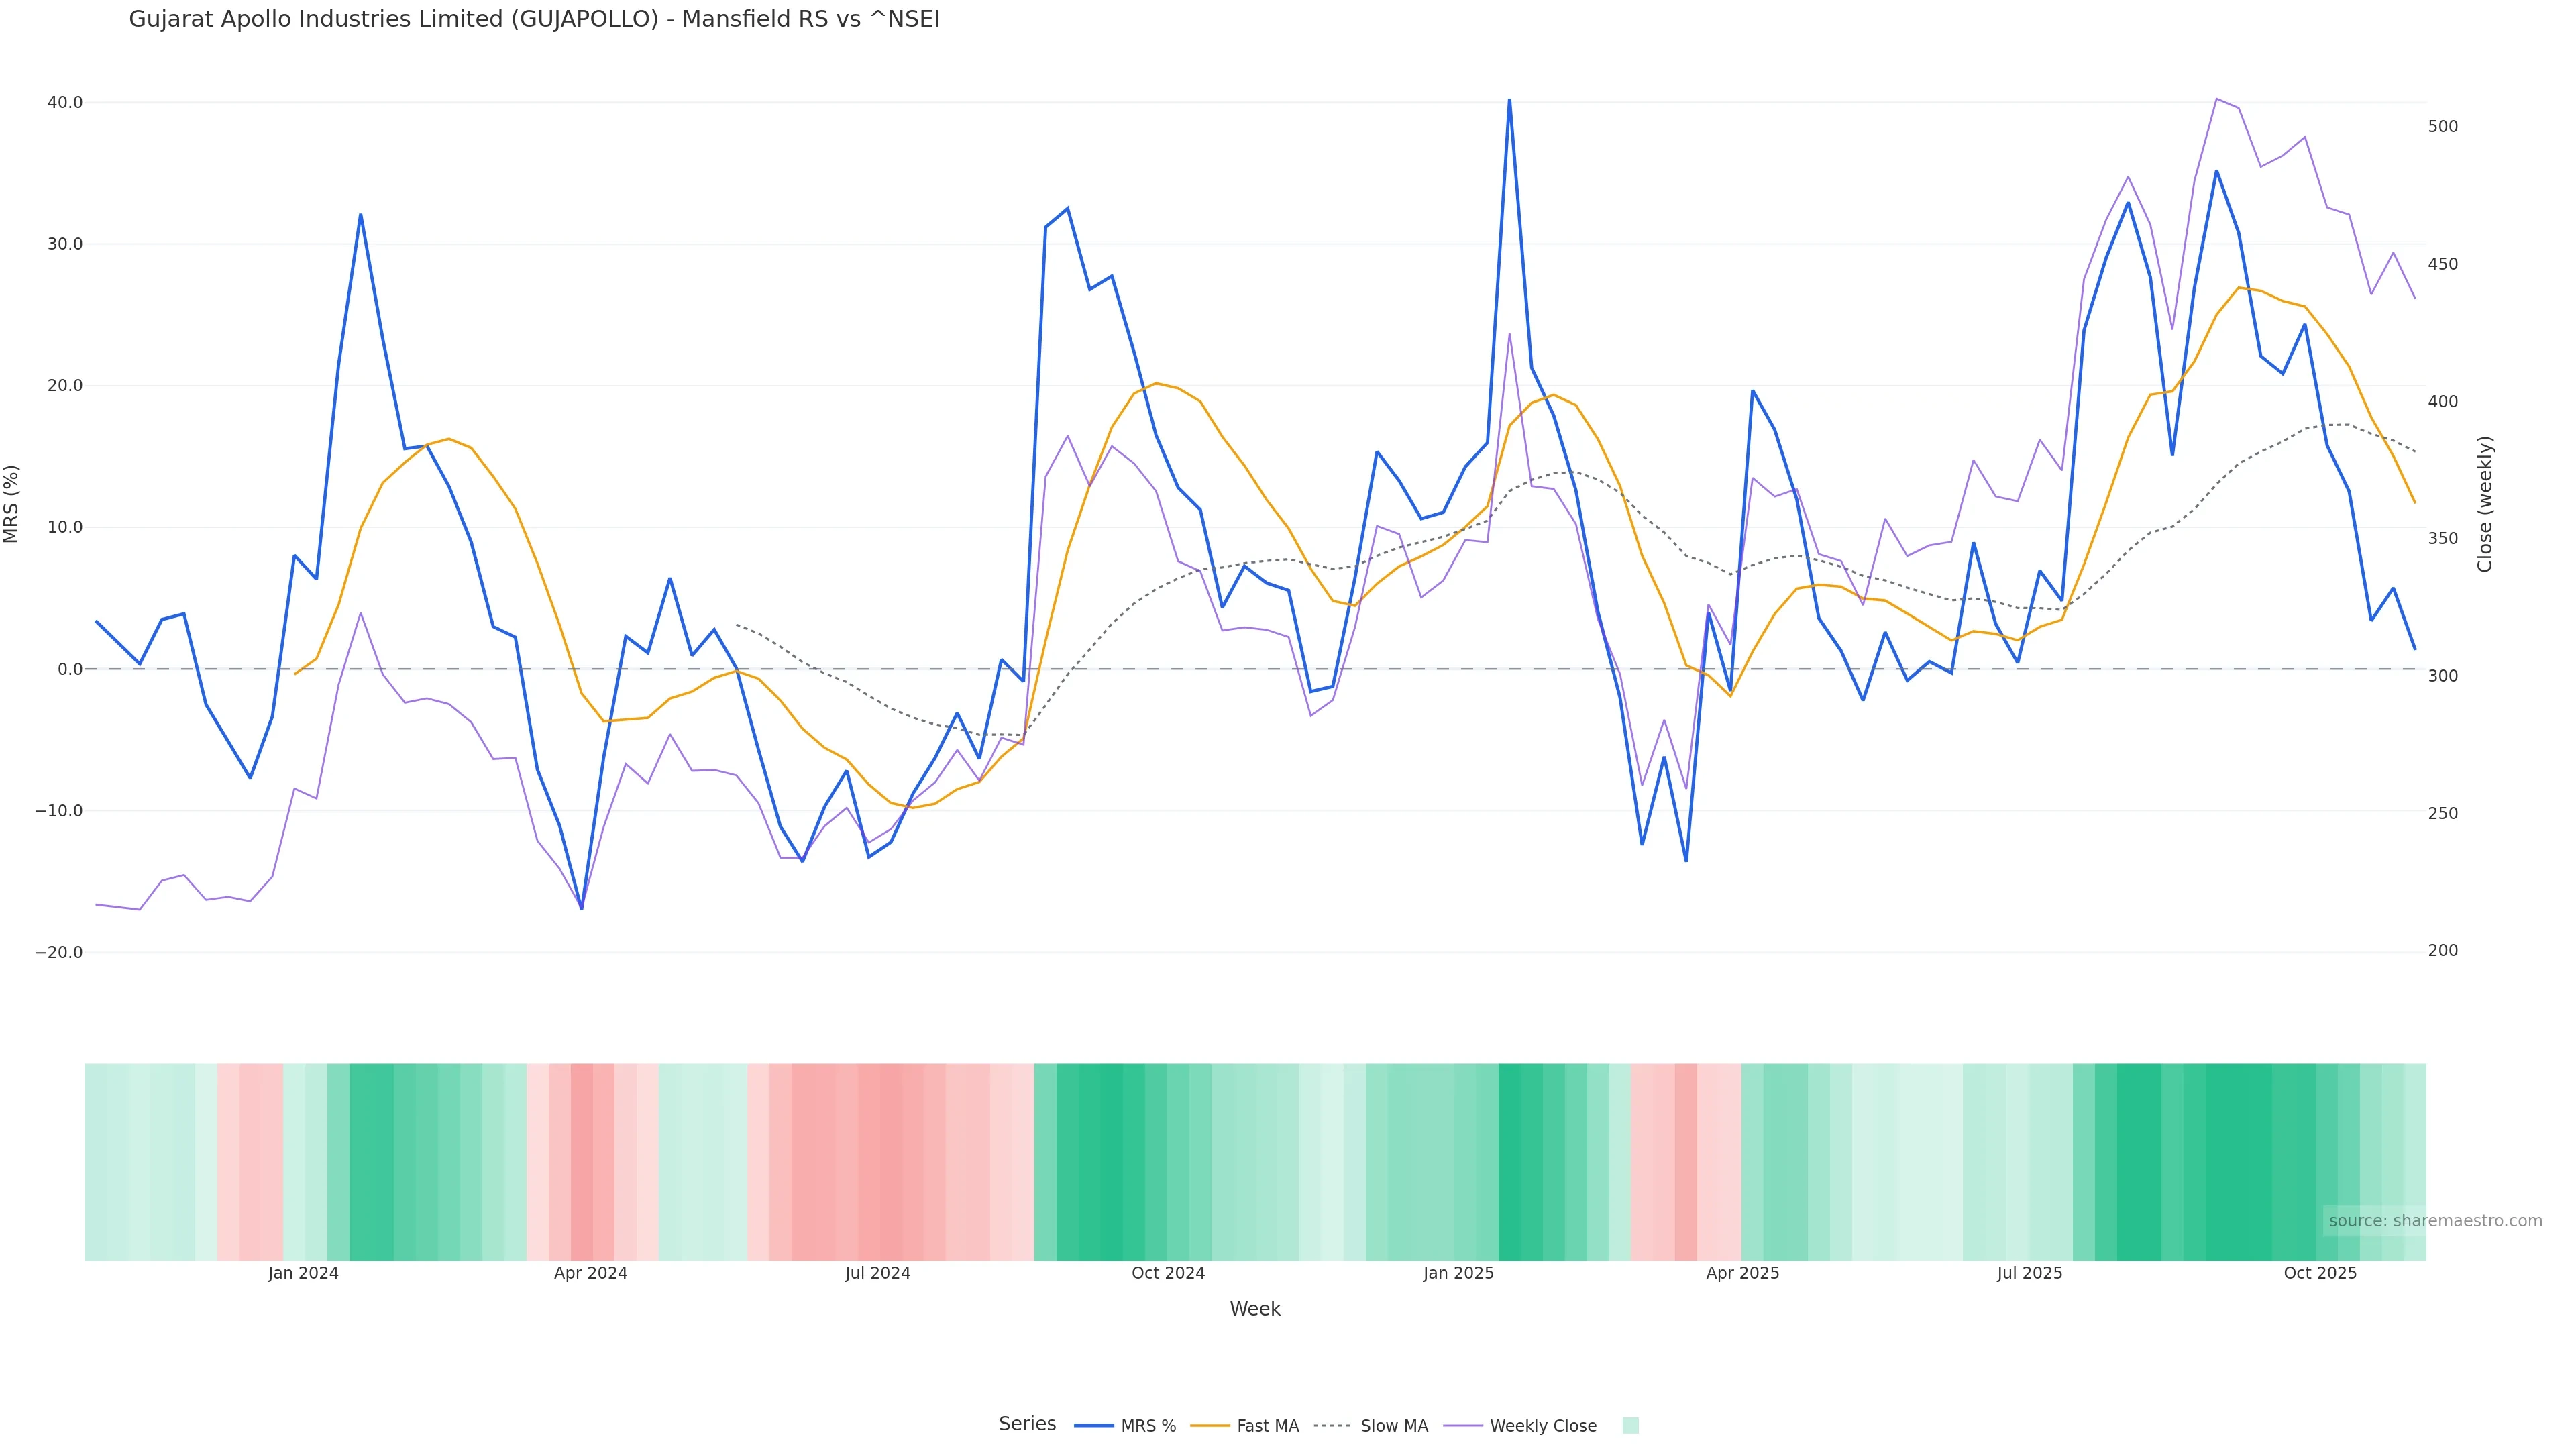The width and height of the screenshot is (2576, 1449).
Task: Click the Jan 2025 x-axis label
Action: (x=1458, y=1273)
